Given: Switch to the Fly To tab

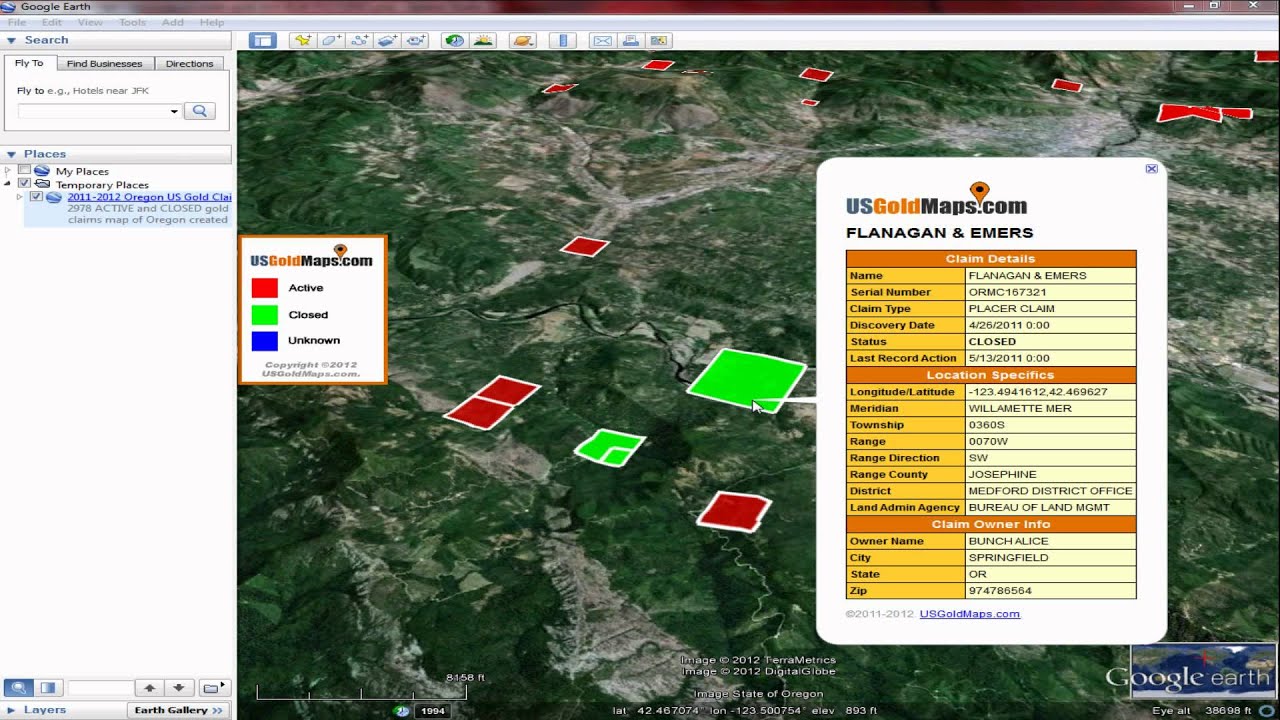Looking at the screenshot, I should [29, 63].
